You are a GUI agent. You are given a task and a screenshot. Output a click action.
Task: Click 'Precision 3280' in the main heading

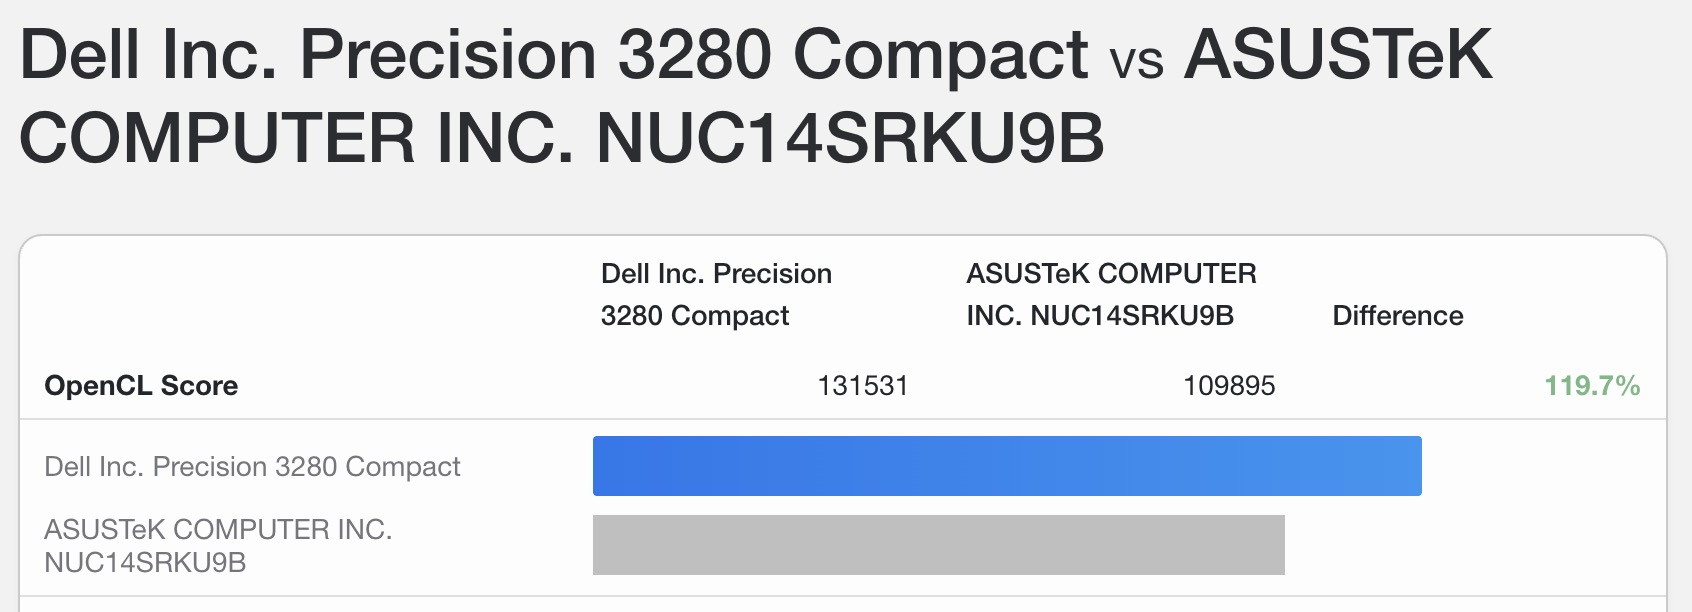pyautogui.click(x=535, y=54)
